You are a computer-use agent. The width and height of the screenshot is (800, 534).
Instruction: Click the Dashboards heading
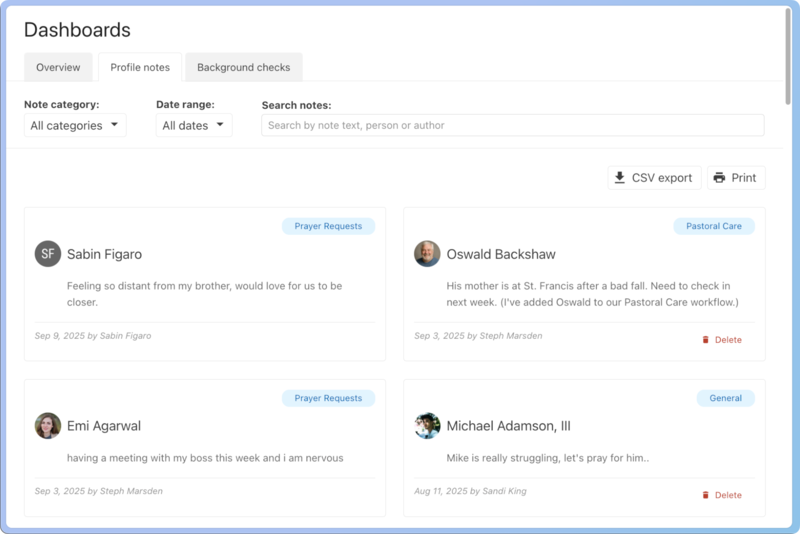(78, 30)
